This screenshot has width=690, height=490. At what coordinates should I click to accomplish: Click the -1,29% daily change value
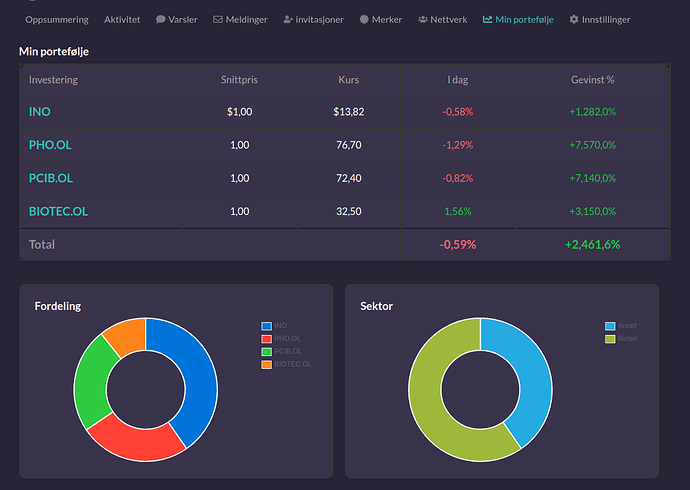[x=458, y=145]
